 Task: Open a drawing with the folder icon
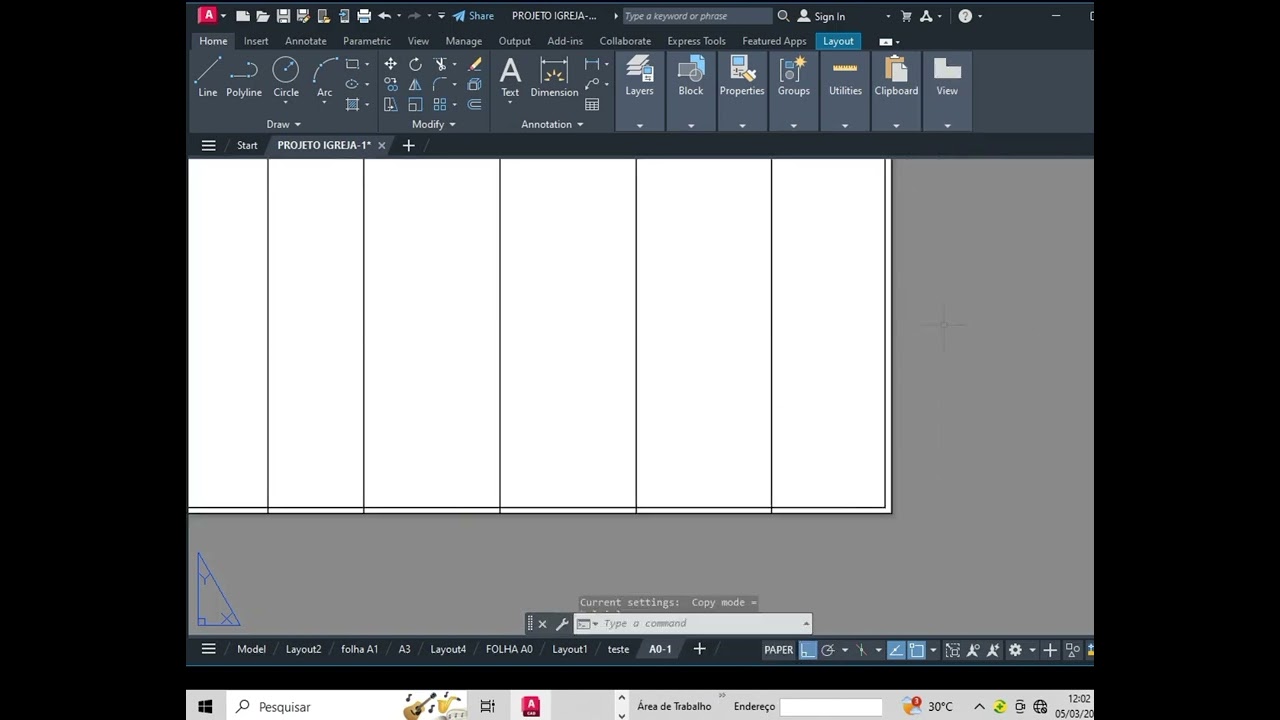coord(263,16)
